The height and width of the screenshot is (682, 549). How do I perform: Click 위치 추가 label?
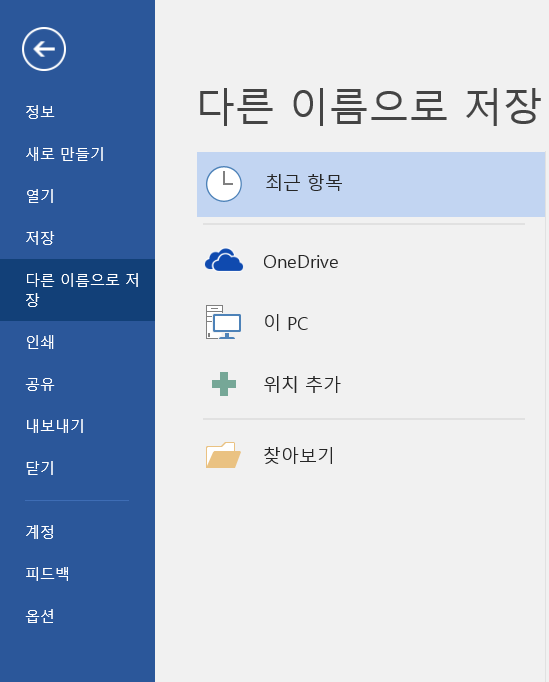tap(302, 384)
